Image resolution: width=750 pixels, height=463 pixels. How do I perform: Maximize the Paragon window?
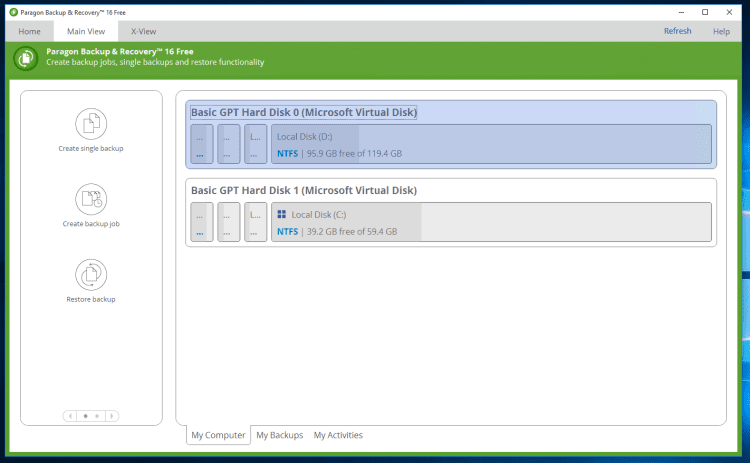705,12
